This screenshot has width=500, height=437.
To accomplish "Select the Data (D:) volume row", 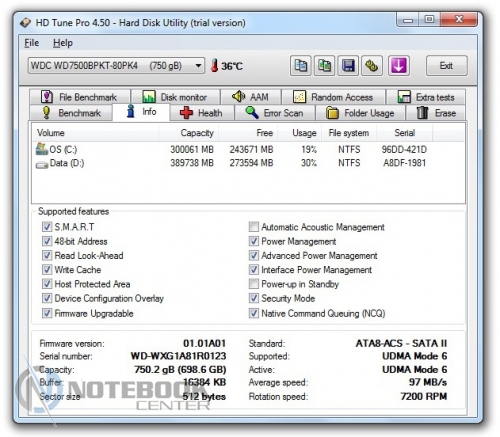I will tap(248, 163).
